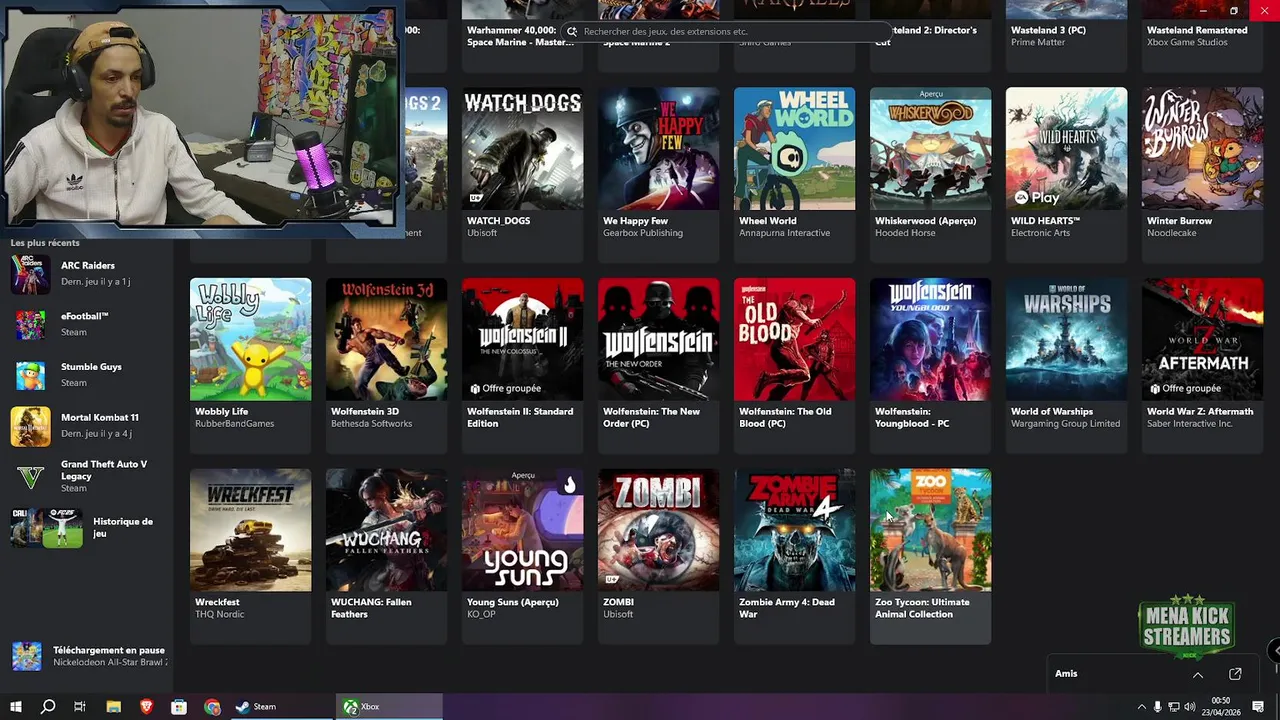
Task: Launch Brave browser from taskbar
Action: click(146, 707)
